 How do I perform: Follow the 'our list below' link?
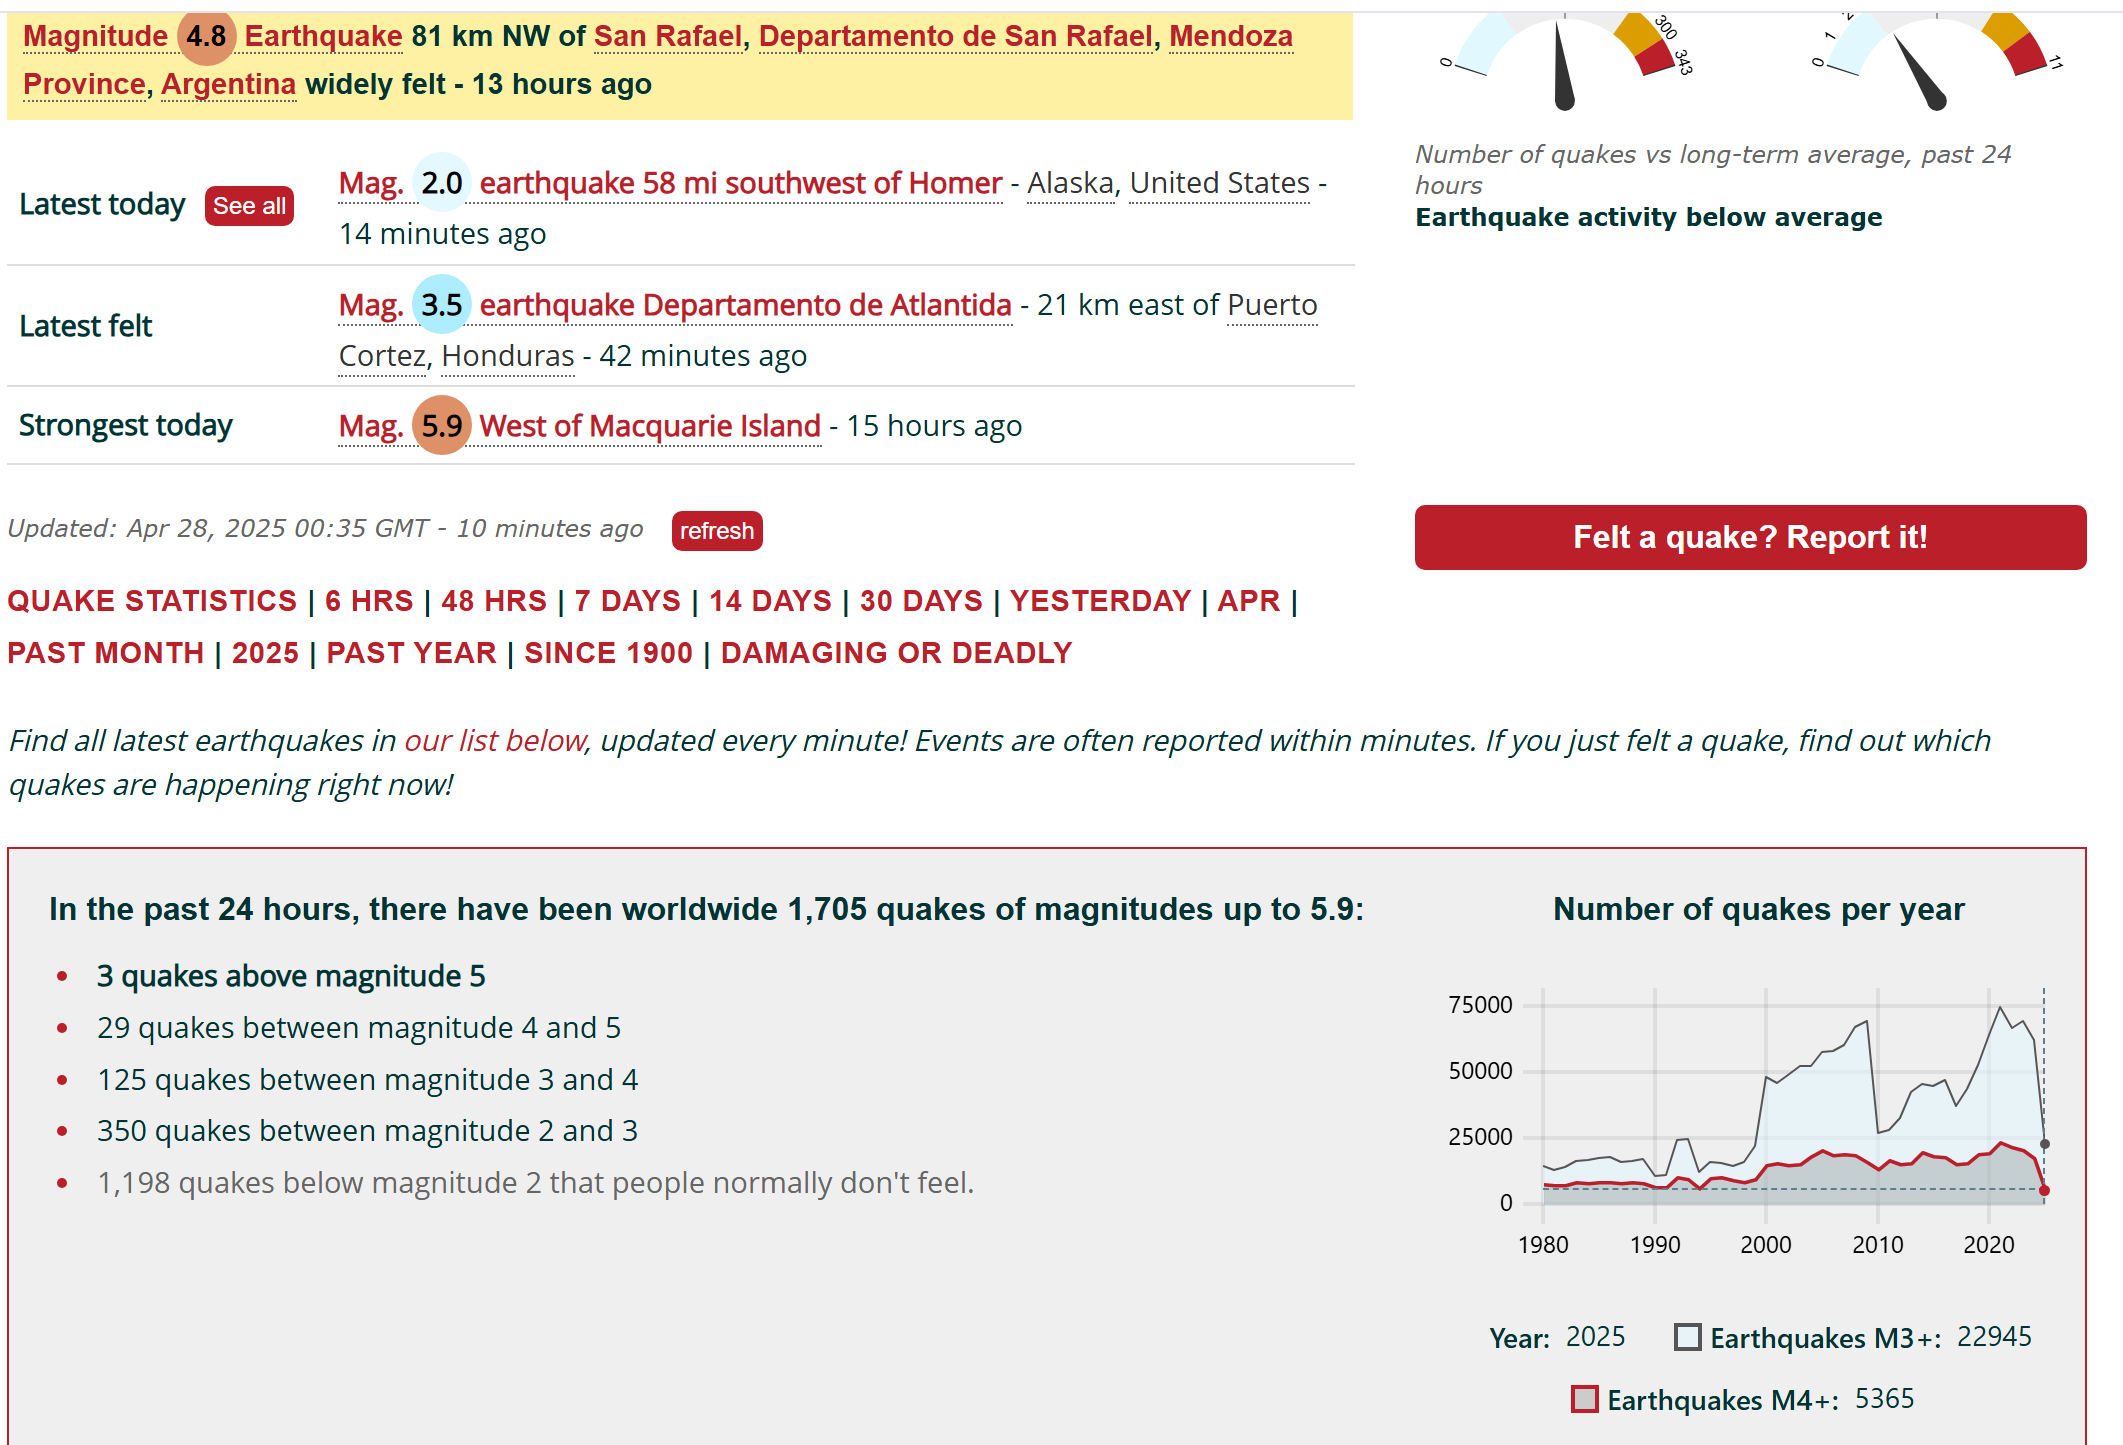click(x=494, y=741)
